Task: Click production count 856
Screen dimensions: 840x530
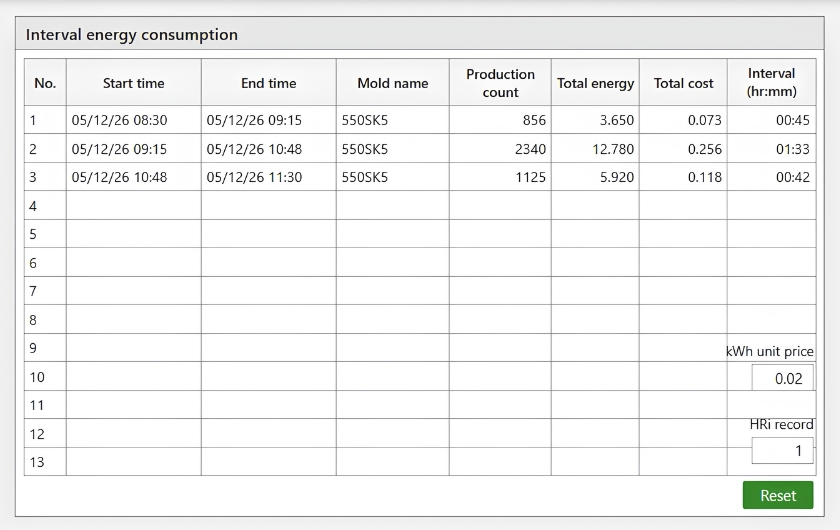Action: coord(534,120)
